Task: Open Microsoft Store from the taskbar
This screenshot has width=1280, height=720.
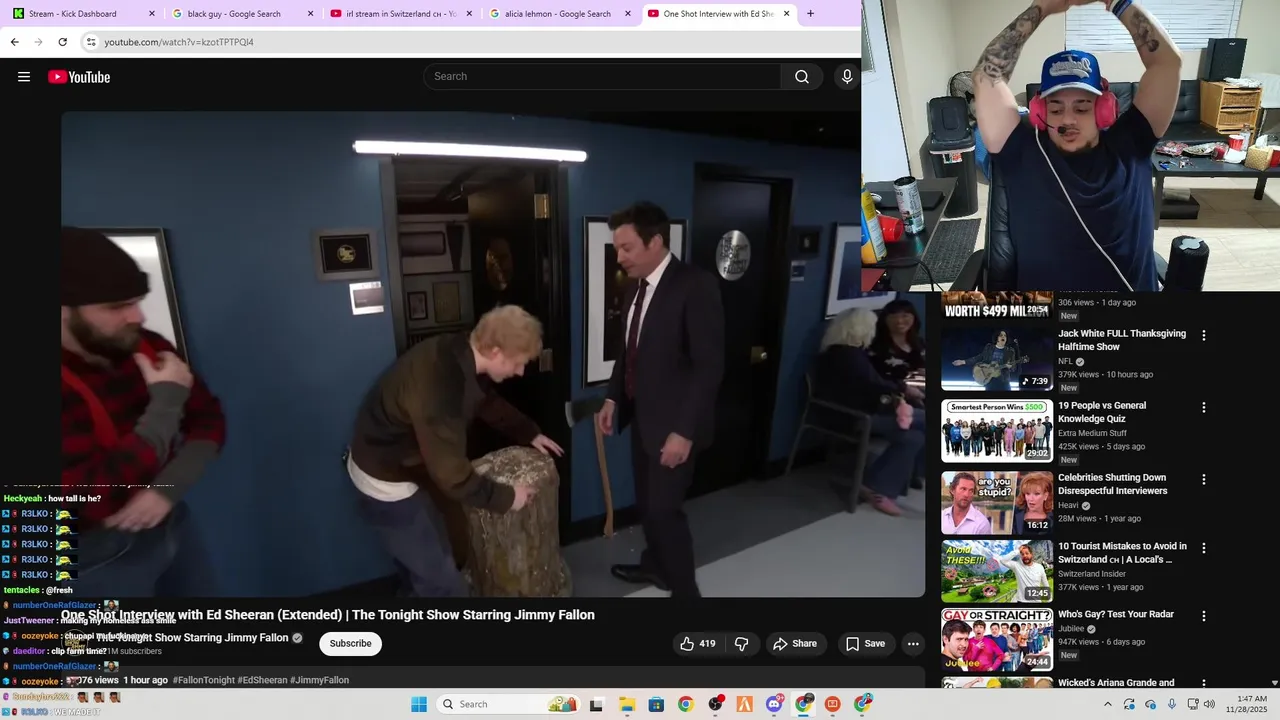Action: coord(656,704)
